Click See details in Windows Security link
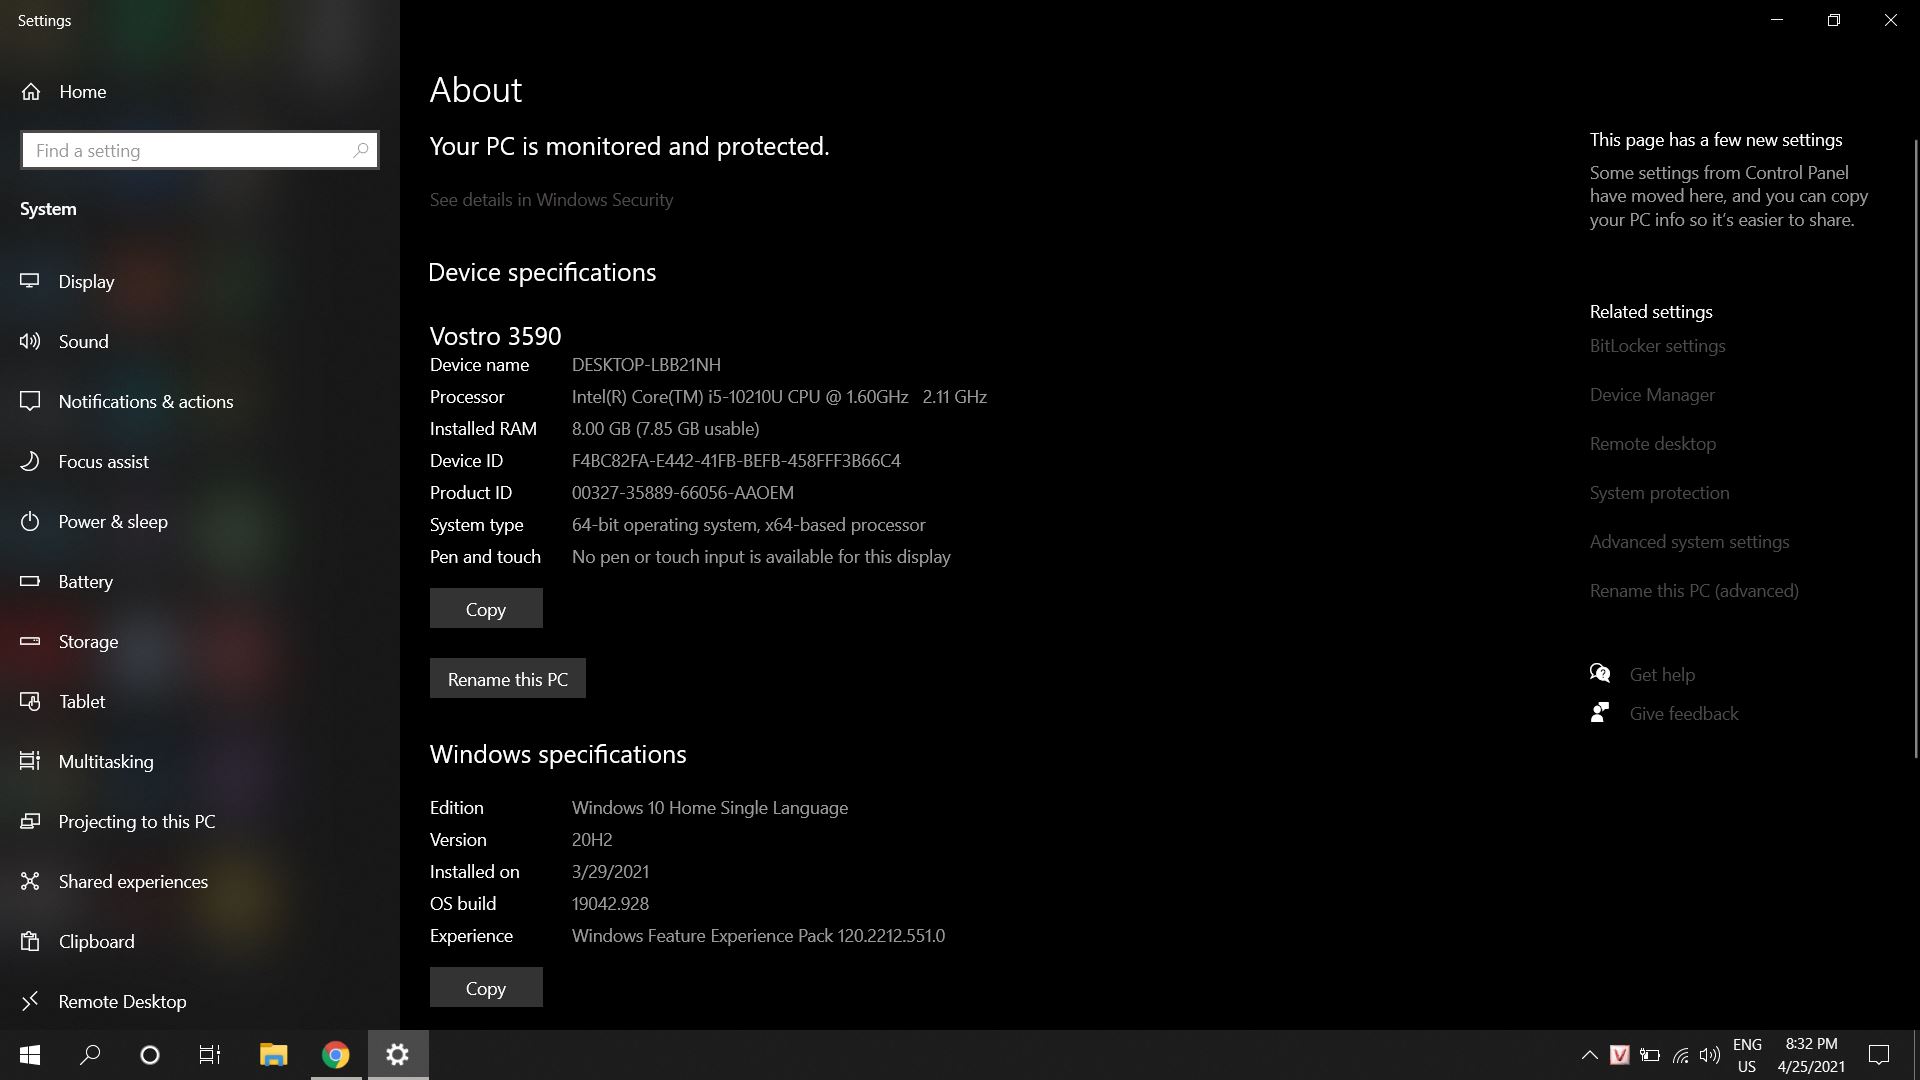The width and height of the screenshot is (1920, 1080). point(551,199)
